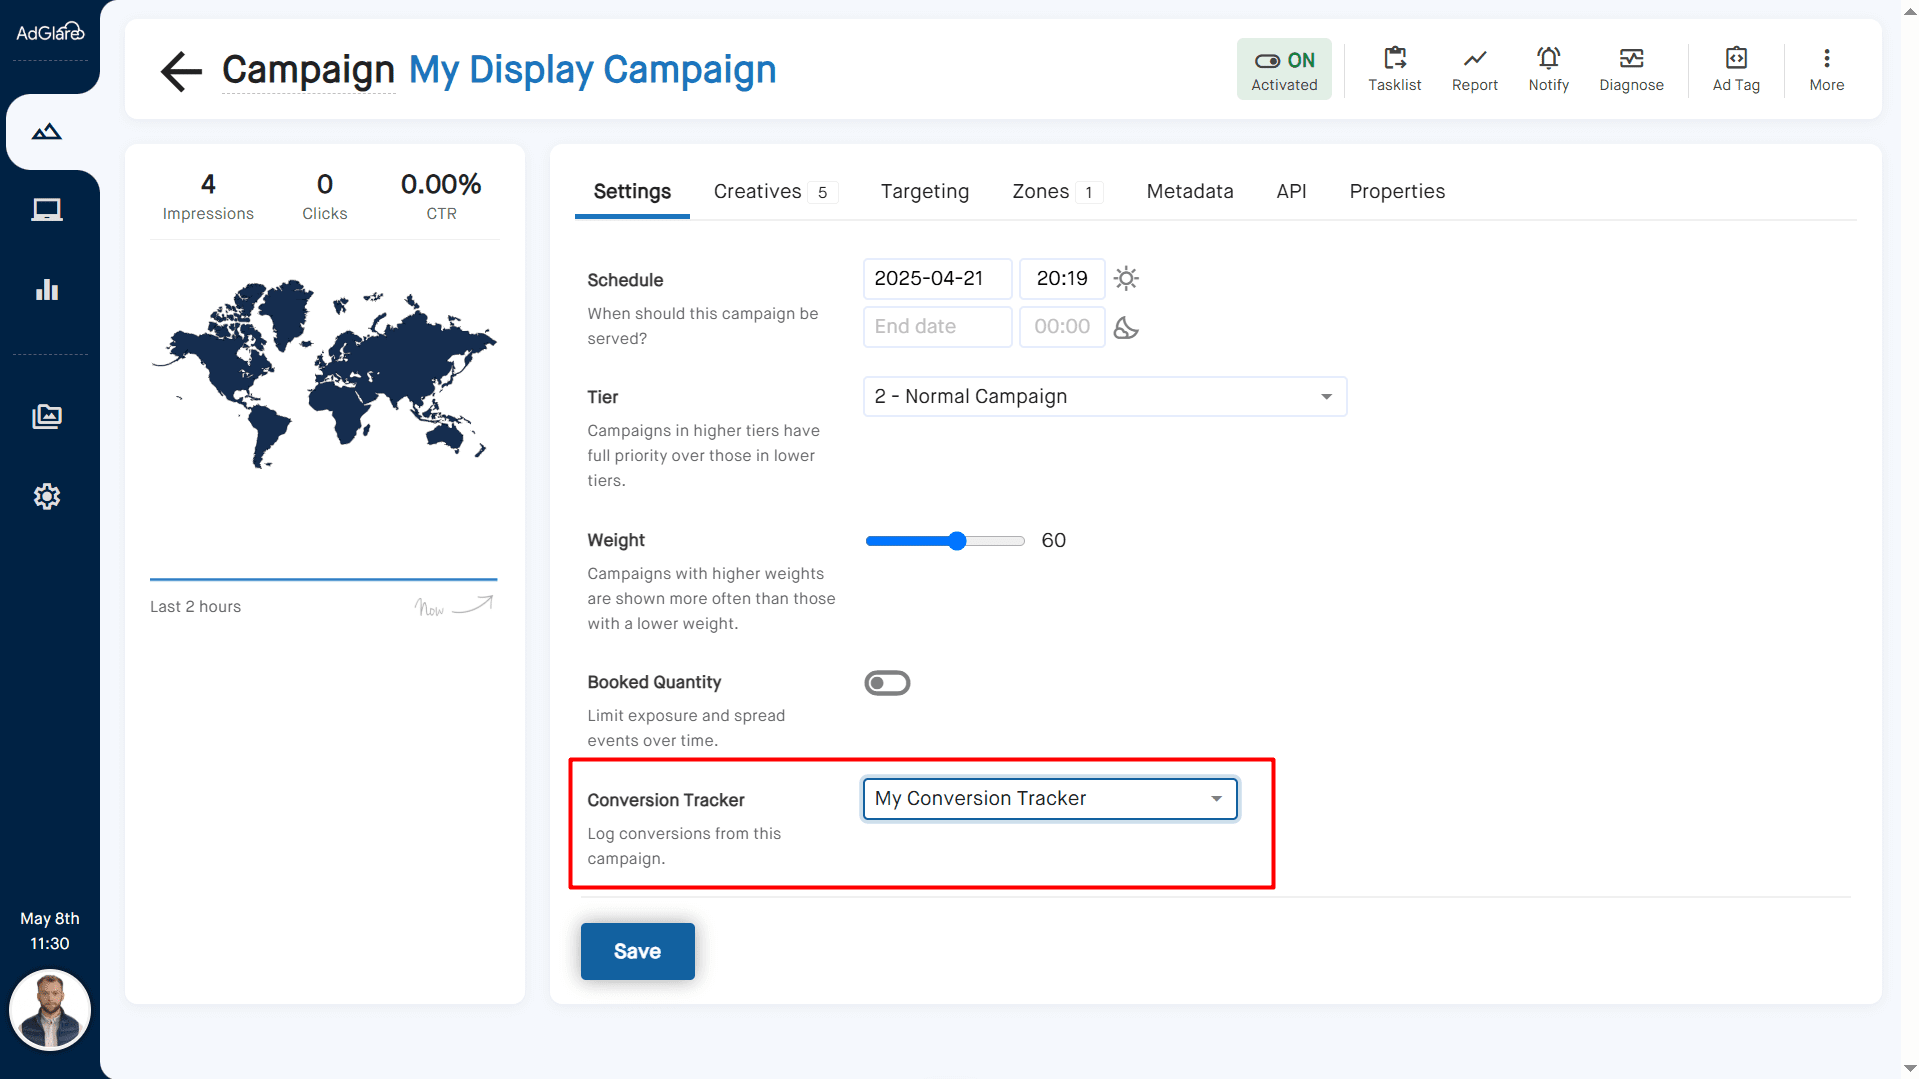Expand the My Conversion Tracker selector arrow

click(1215, 798)
